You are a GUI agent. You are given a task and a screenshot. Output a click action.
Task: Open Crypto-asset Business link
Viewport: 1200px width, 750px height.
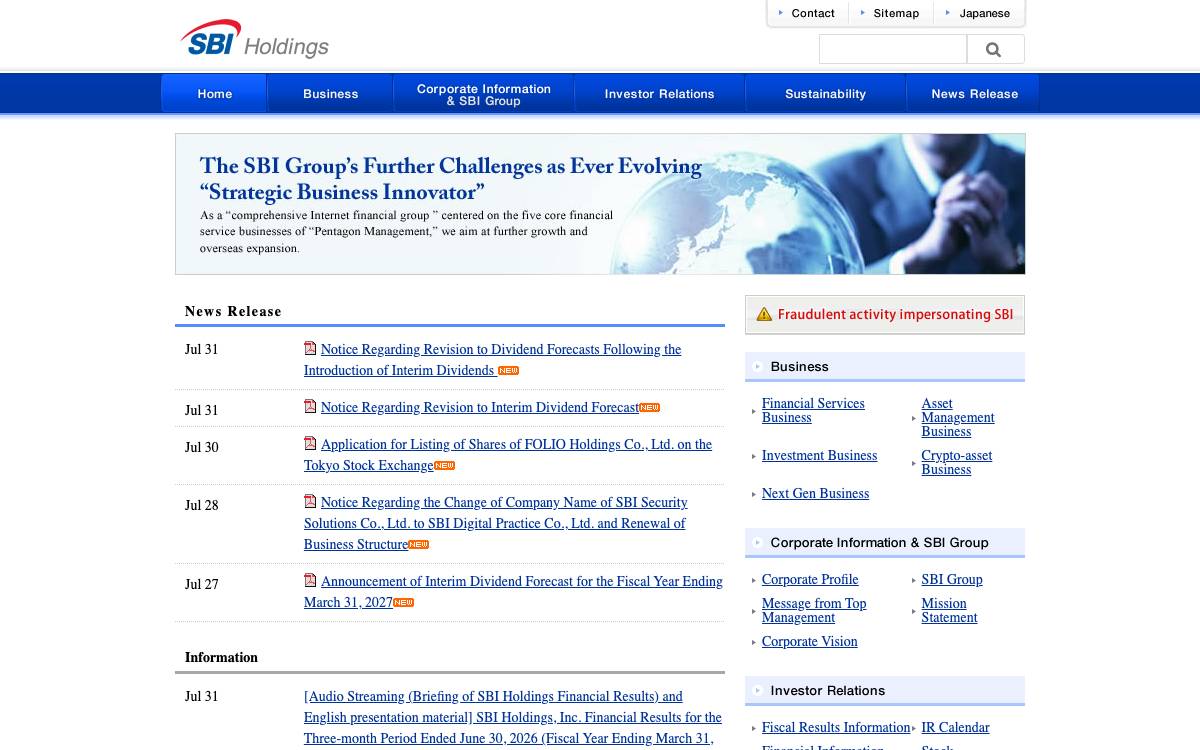(956, 462)
